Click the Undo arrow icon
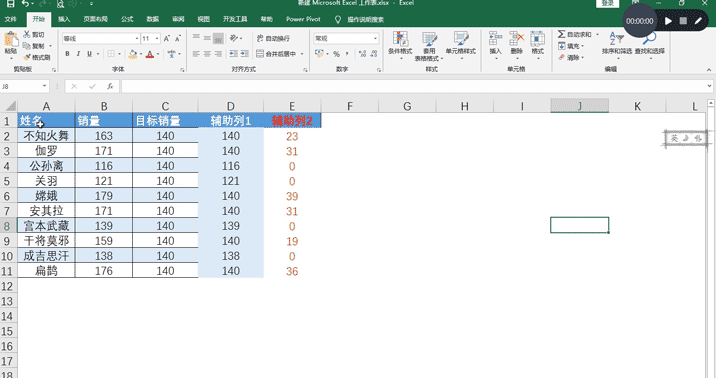 click(x=26, y=3)
